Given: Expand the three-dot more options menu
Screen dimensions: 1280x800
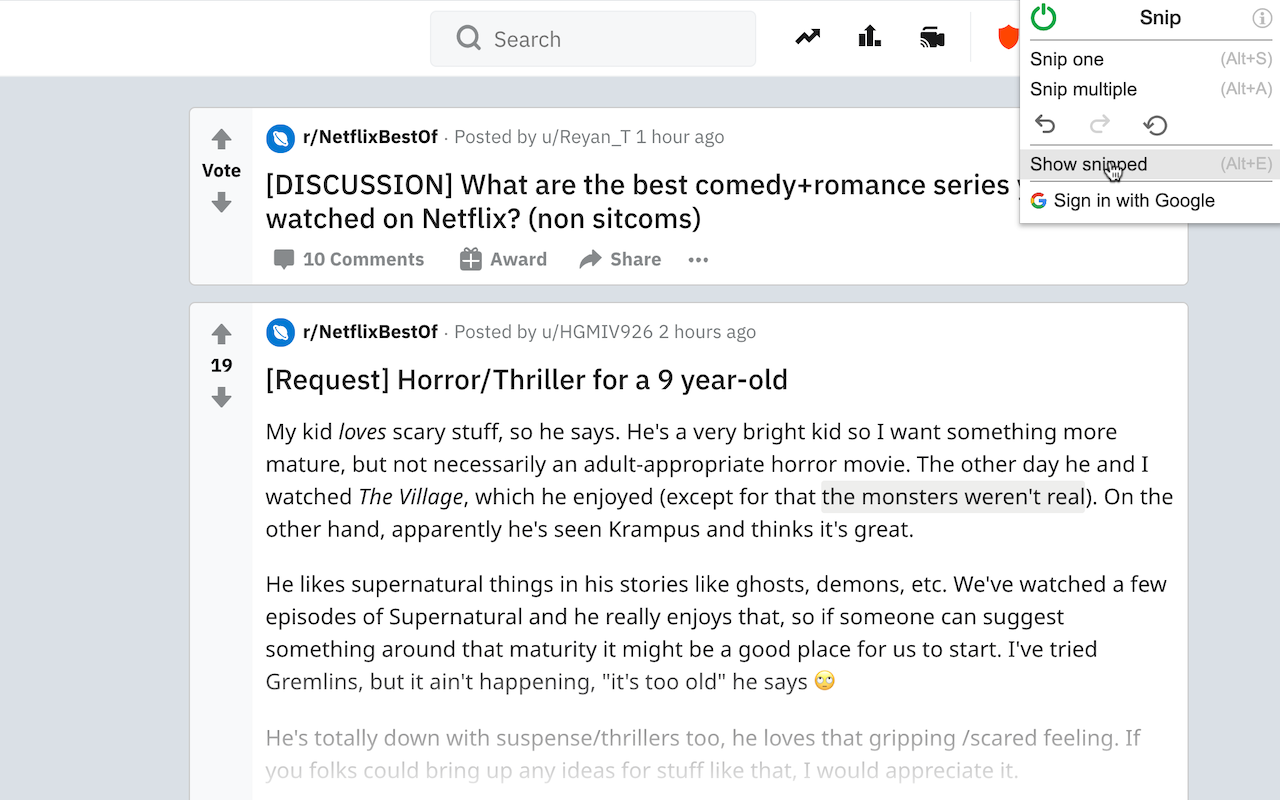Looking at the screenshot, I should pos(698,260).
